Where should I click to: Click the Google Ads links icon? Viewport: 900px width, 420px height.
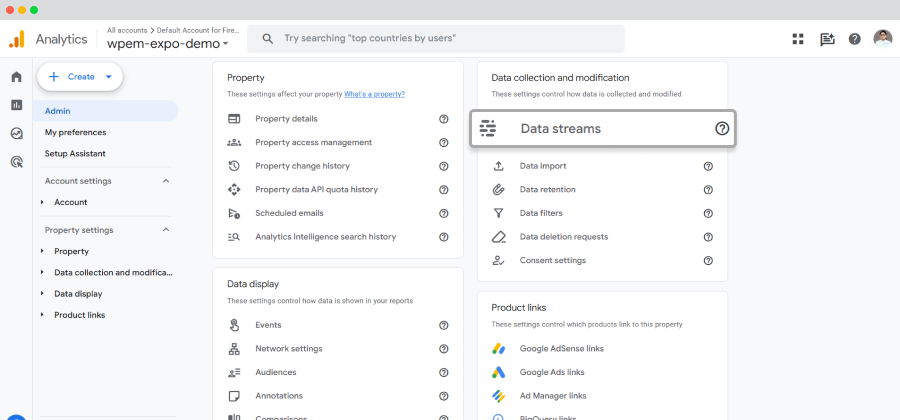[498, 372]
